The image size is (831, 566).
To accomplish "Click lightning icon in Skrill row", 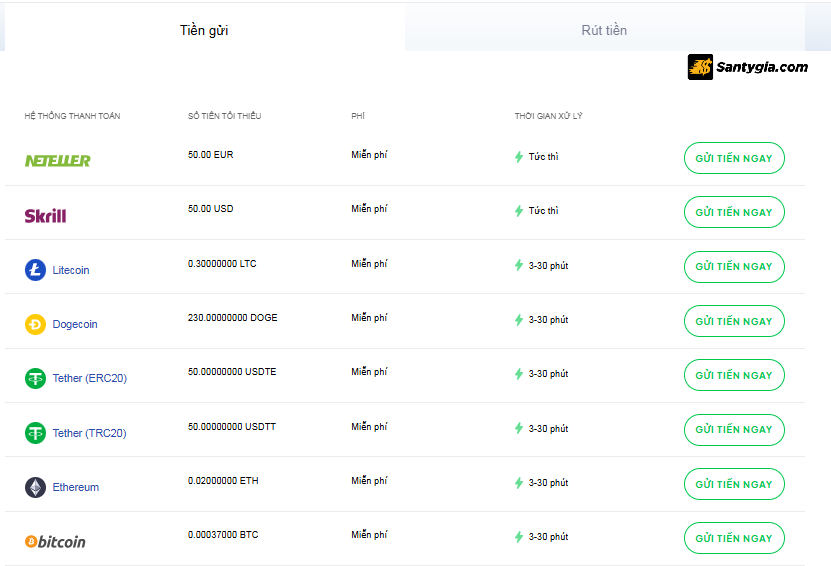I will pos(519,211).
